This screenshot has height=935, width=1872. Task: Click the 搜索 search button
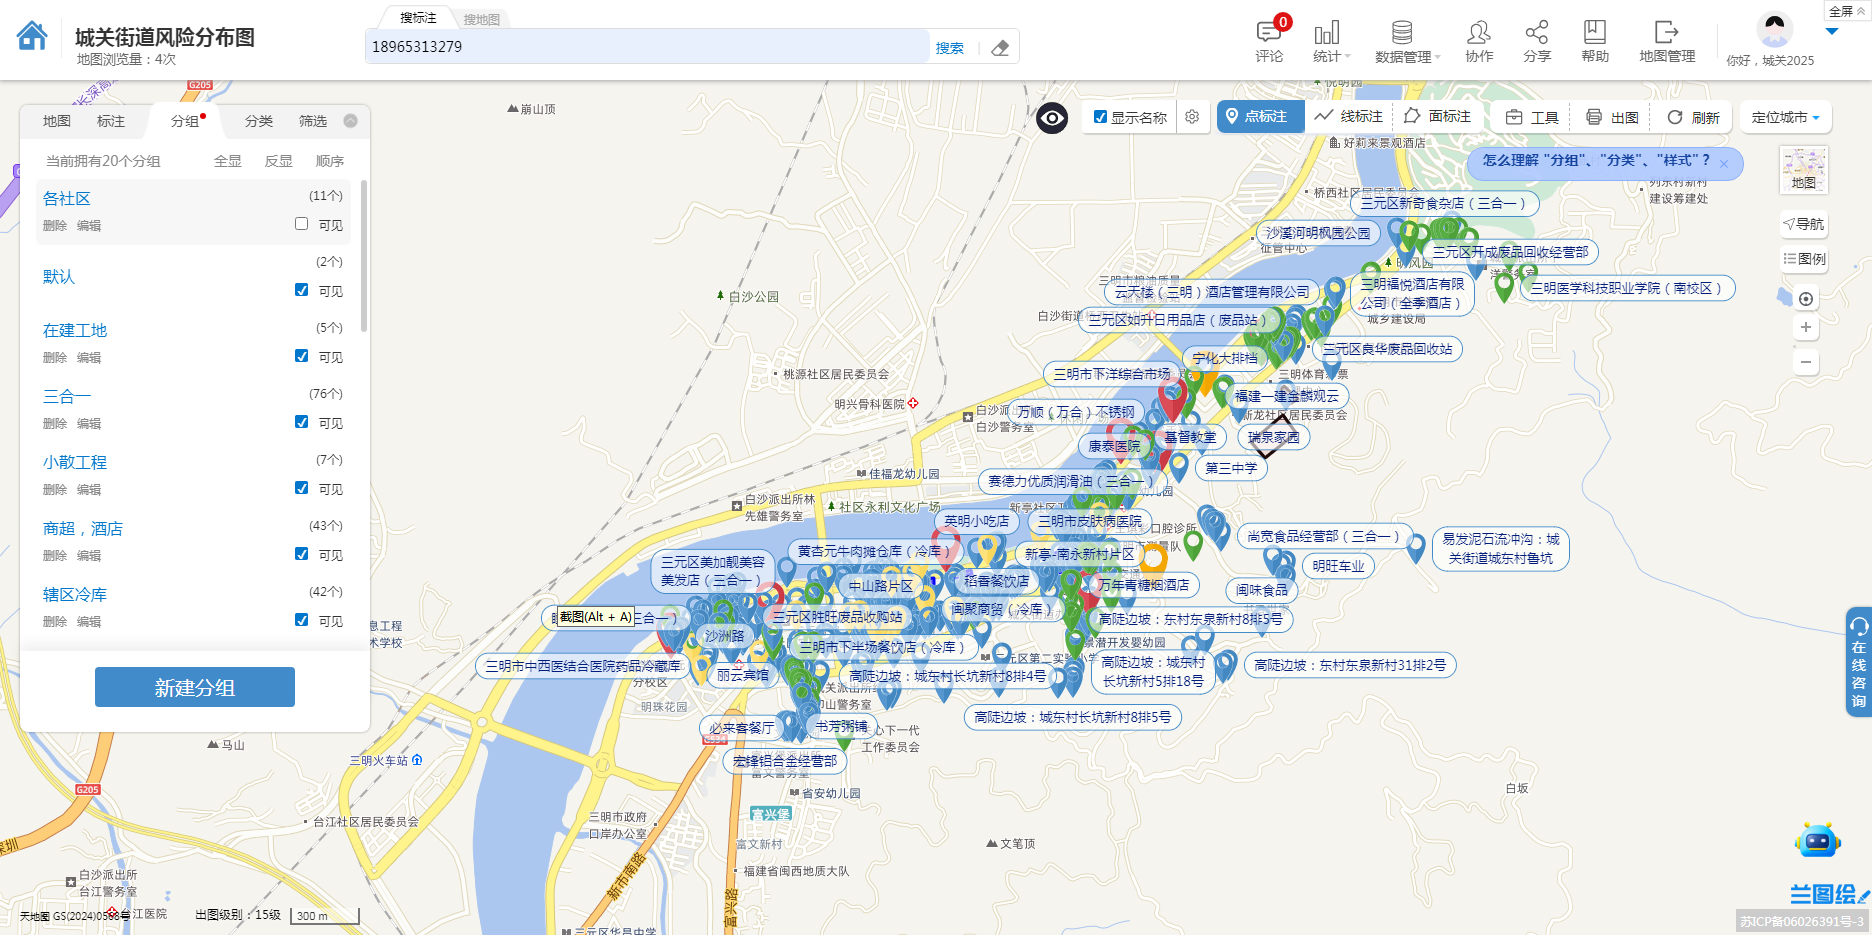click(949, 48)
